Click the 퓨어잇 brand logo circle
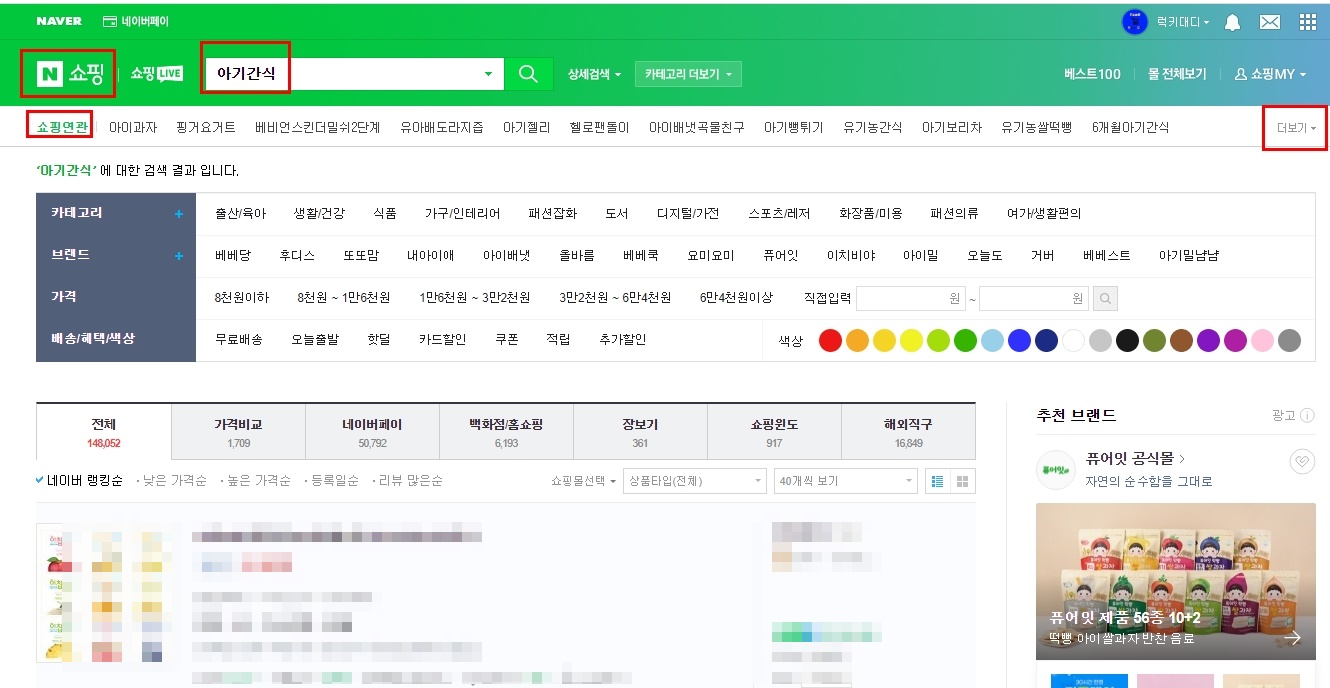 point(1056,469)
